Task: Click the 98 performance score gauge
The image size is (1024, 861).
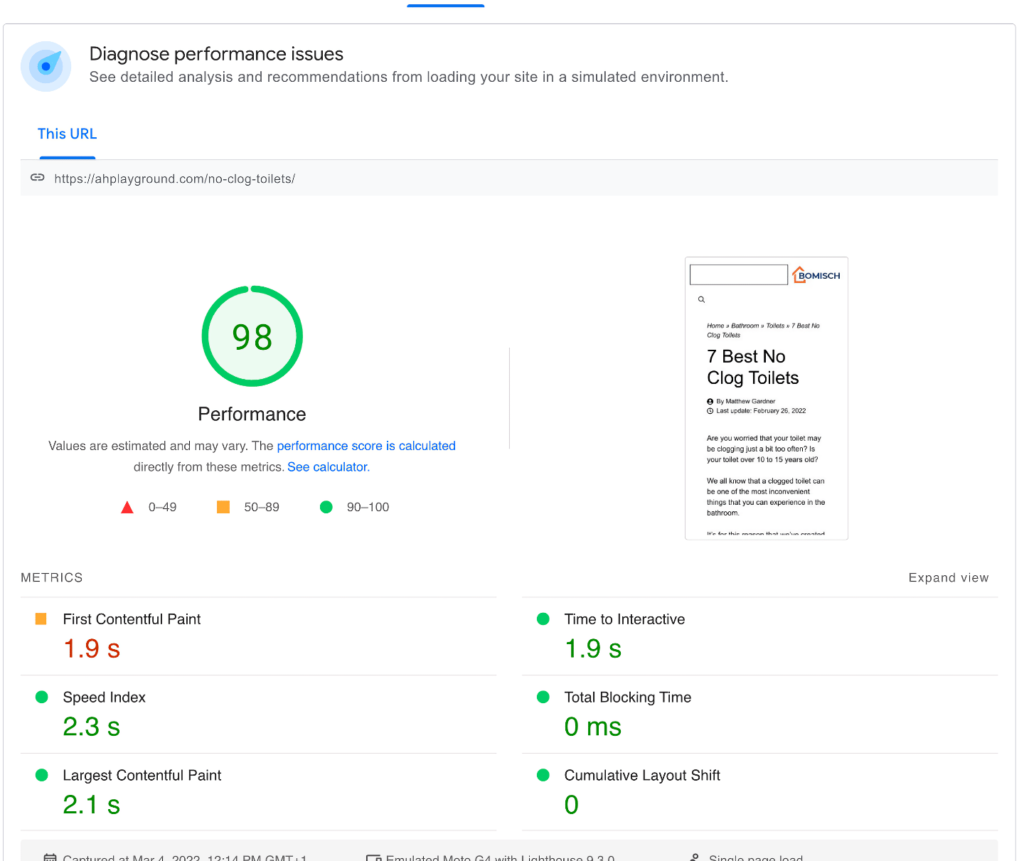Action: (252, 337)
